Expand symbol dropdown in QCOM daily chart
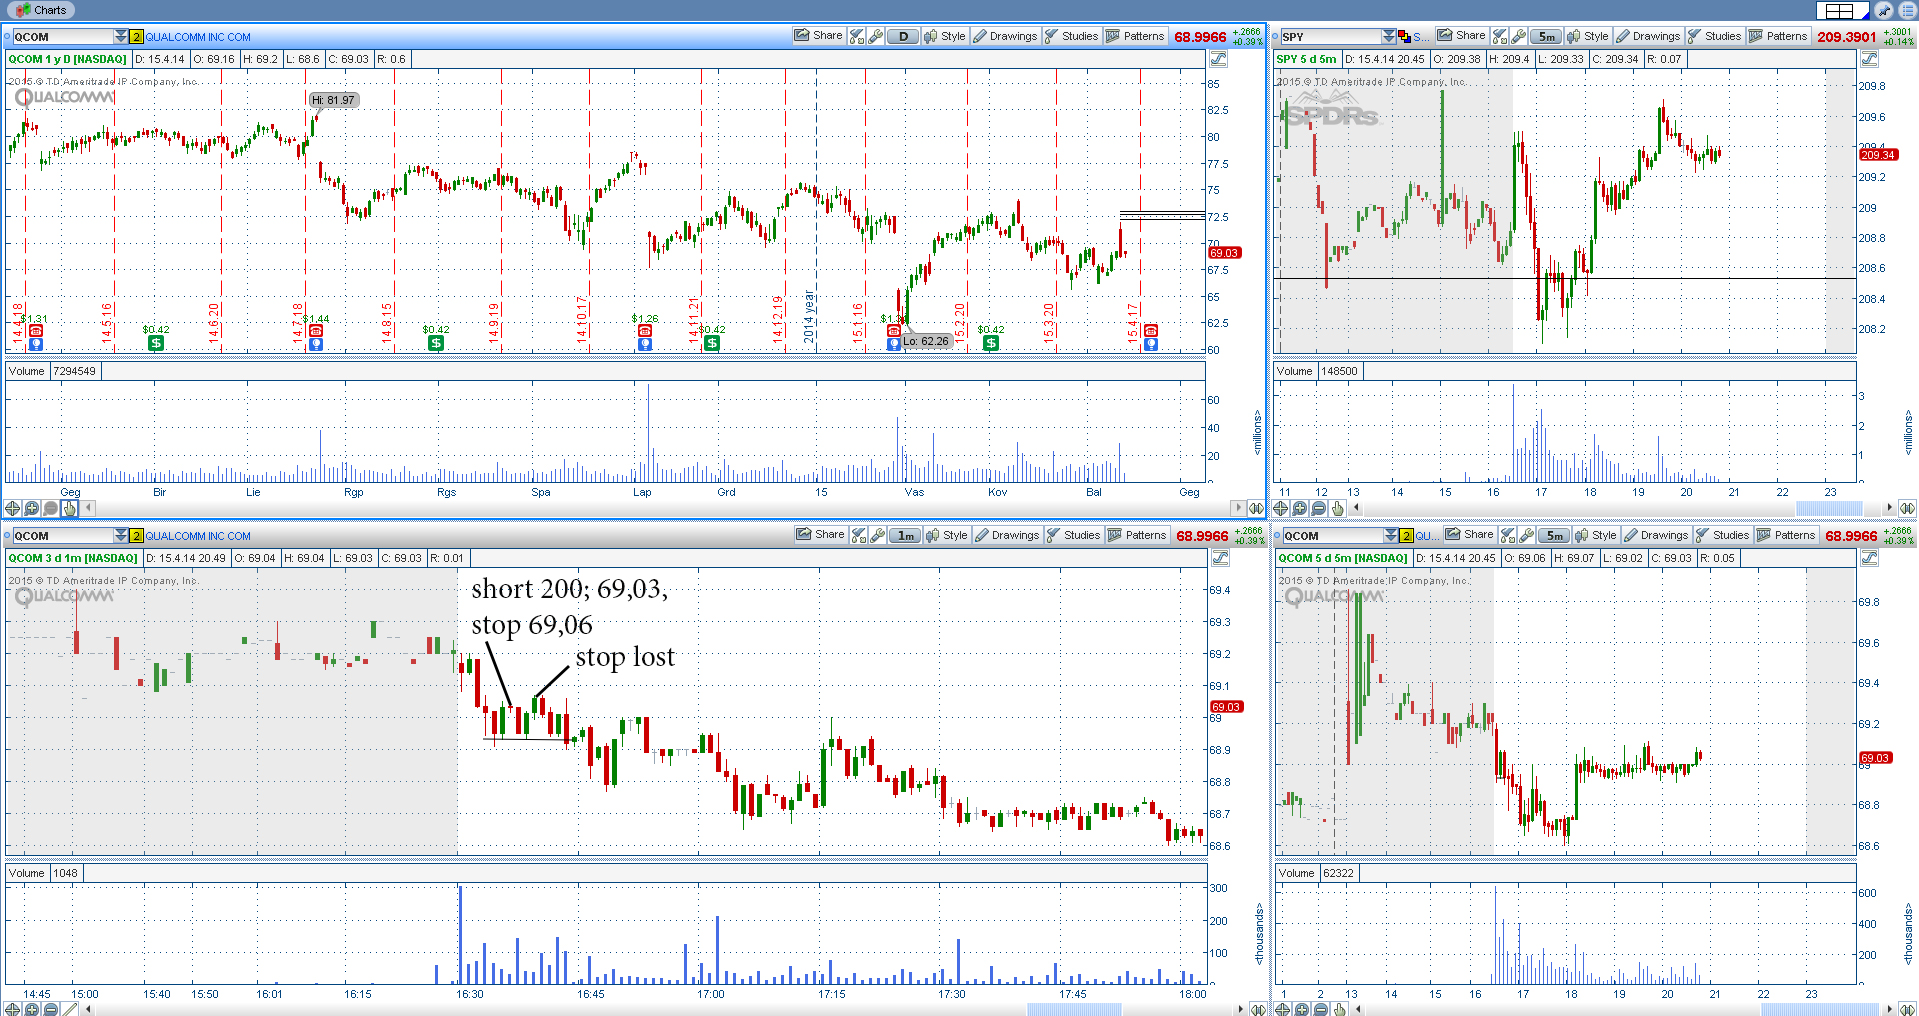The image size is (1919, 1016). [x=121, y=36]
